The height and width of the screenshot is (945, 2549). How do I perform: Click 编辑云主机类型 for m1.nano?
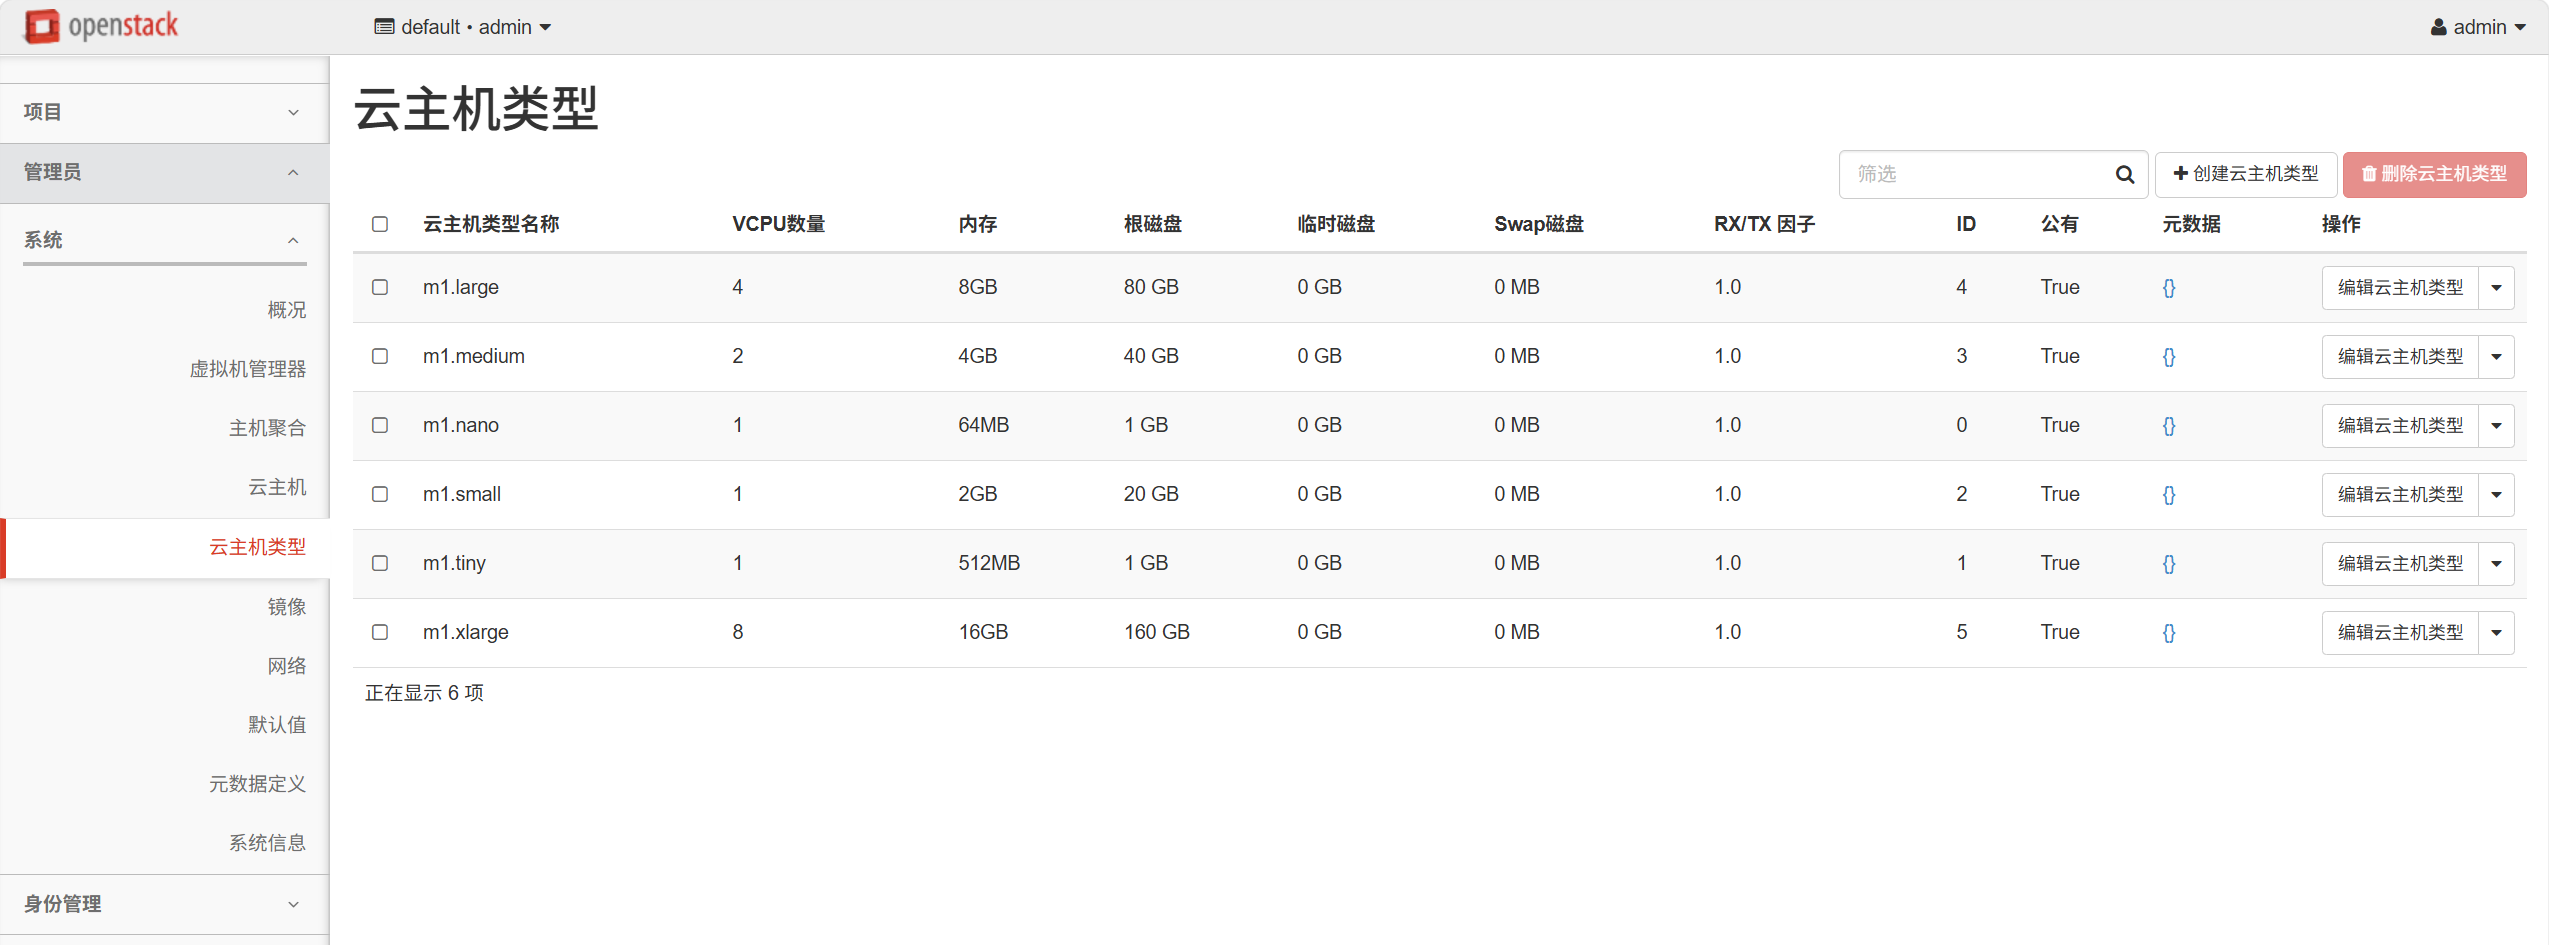(2400, 426)
